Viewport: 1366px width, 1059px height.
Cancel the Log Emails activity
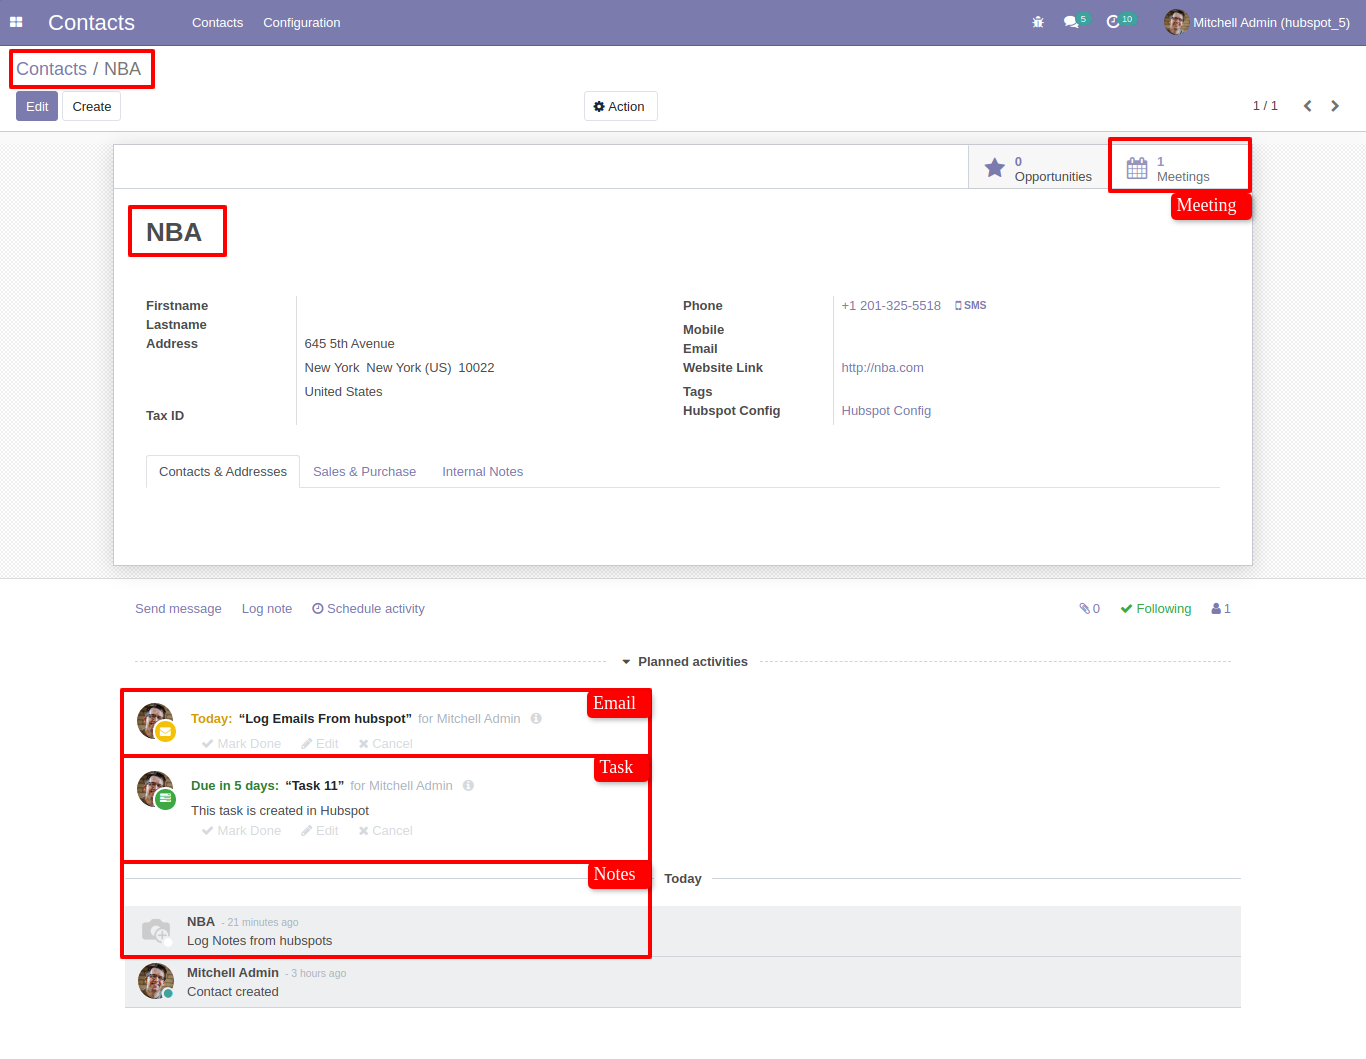point(385,744)
